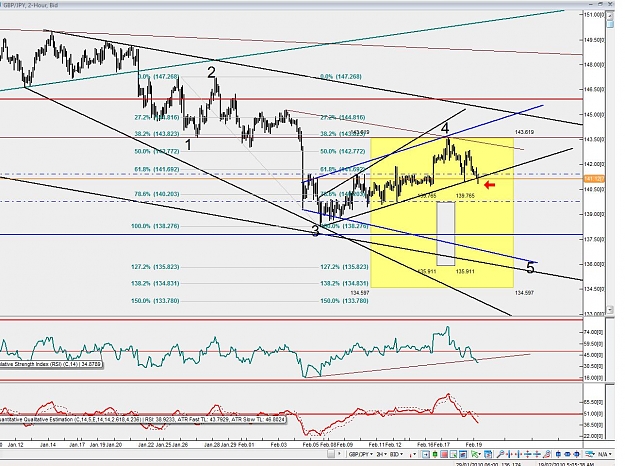
Task: Click the Relative Strength Index indicator label
Action: point(51,364)
